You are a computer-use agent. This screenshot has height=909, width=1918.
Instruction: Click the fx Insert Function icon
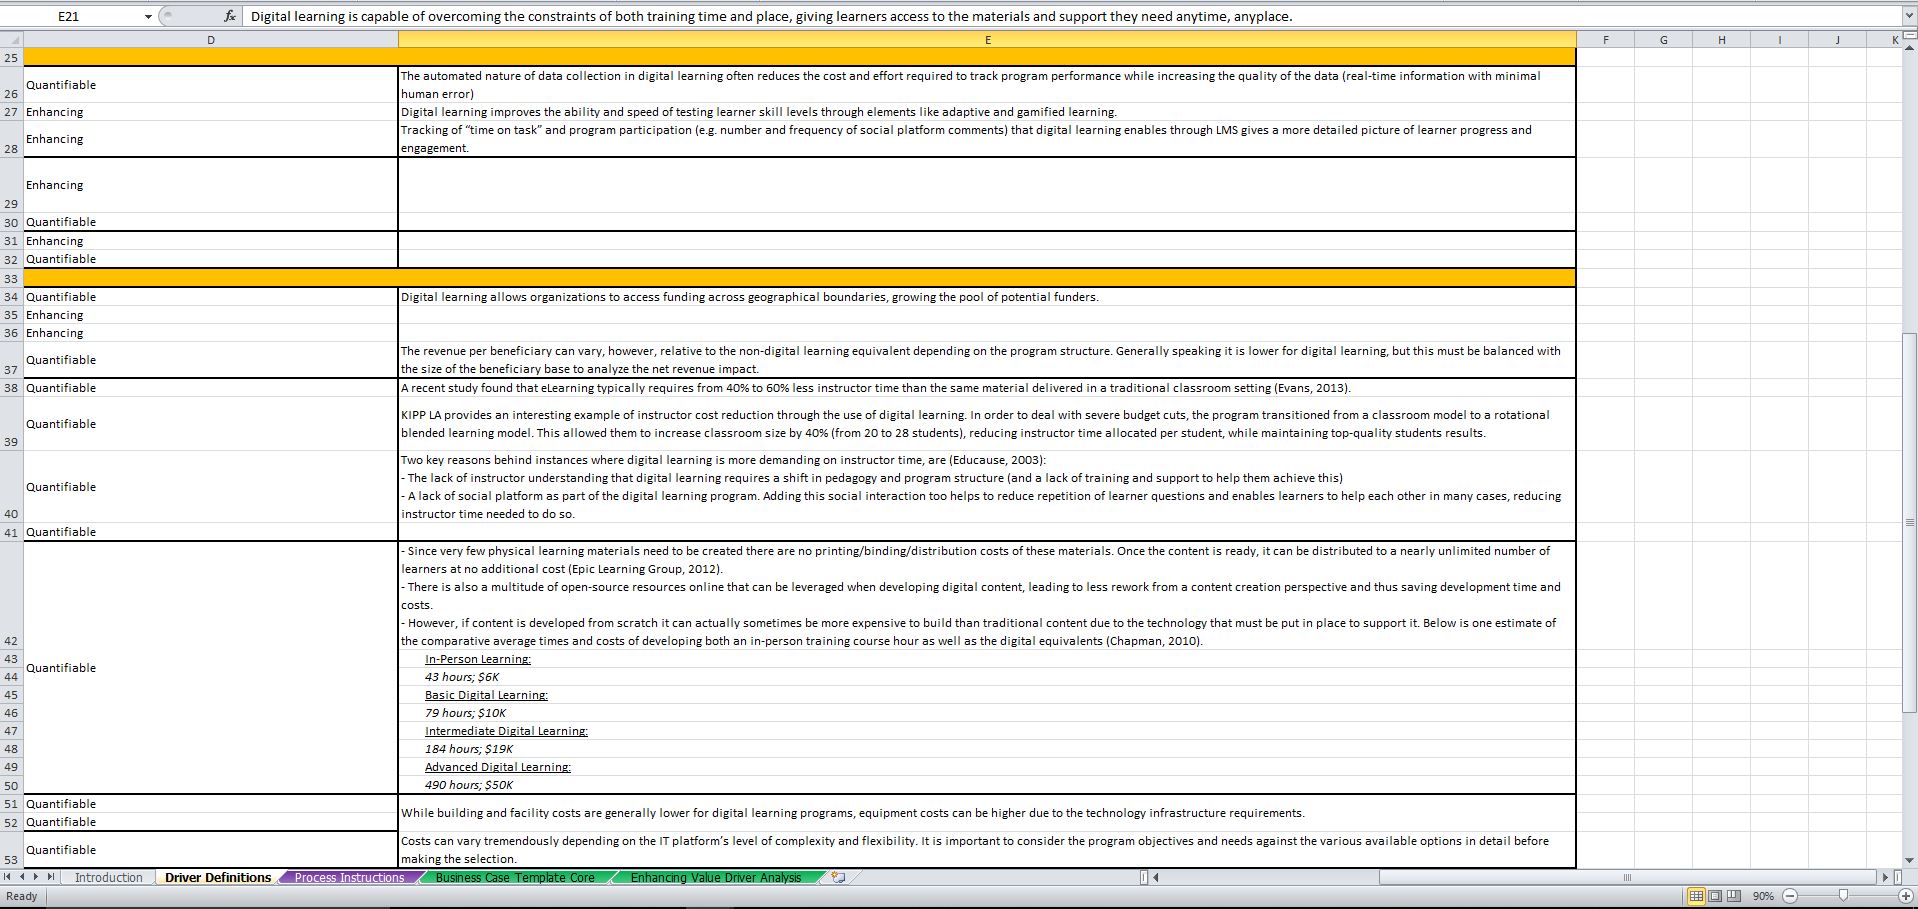(x=230, y=16)
